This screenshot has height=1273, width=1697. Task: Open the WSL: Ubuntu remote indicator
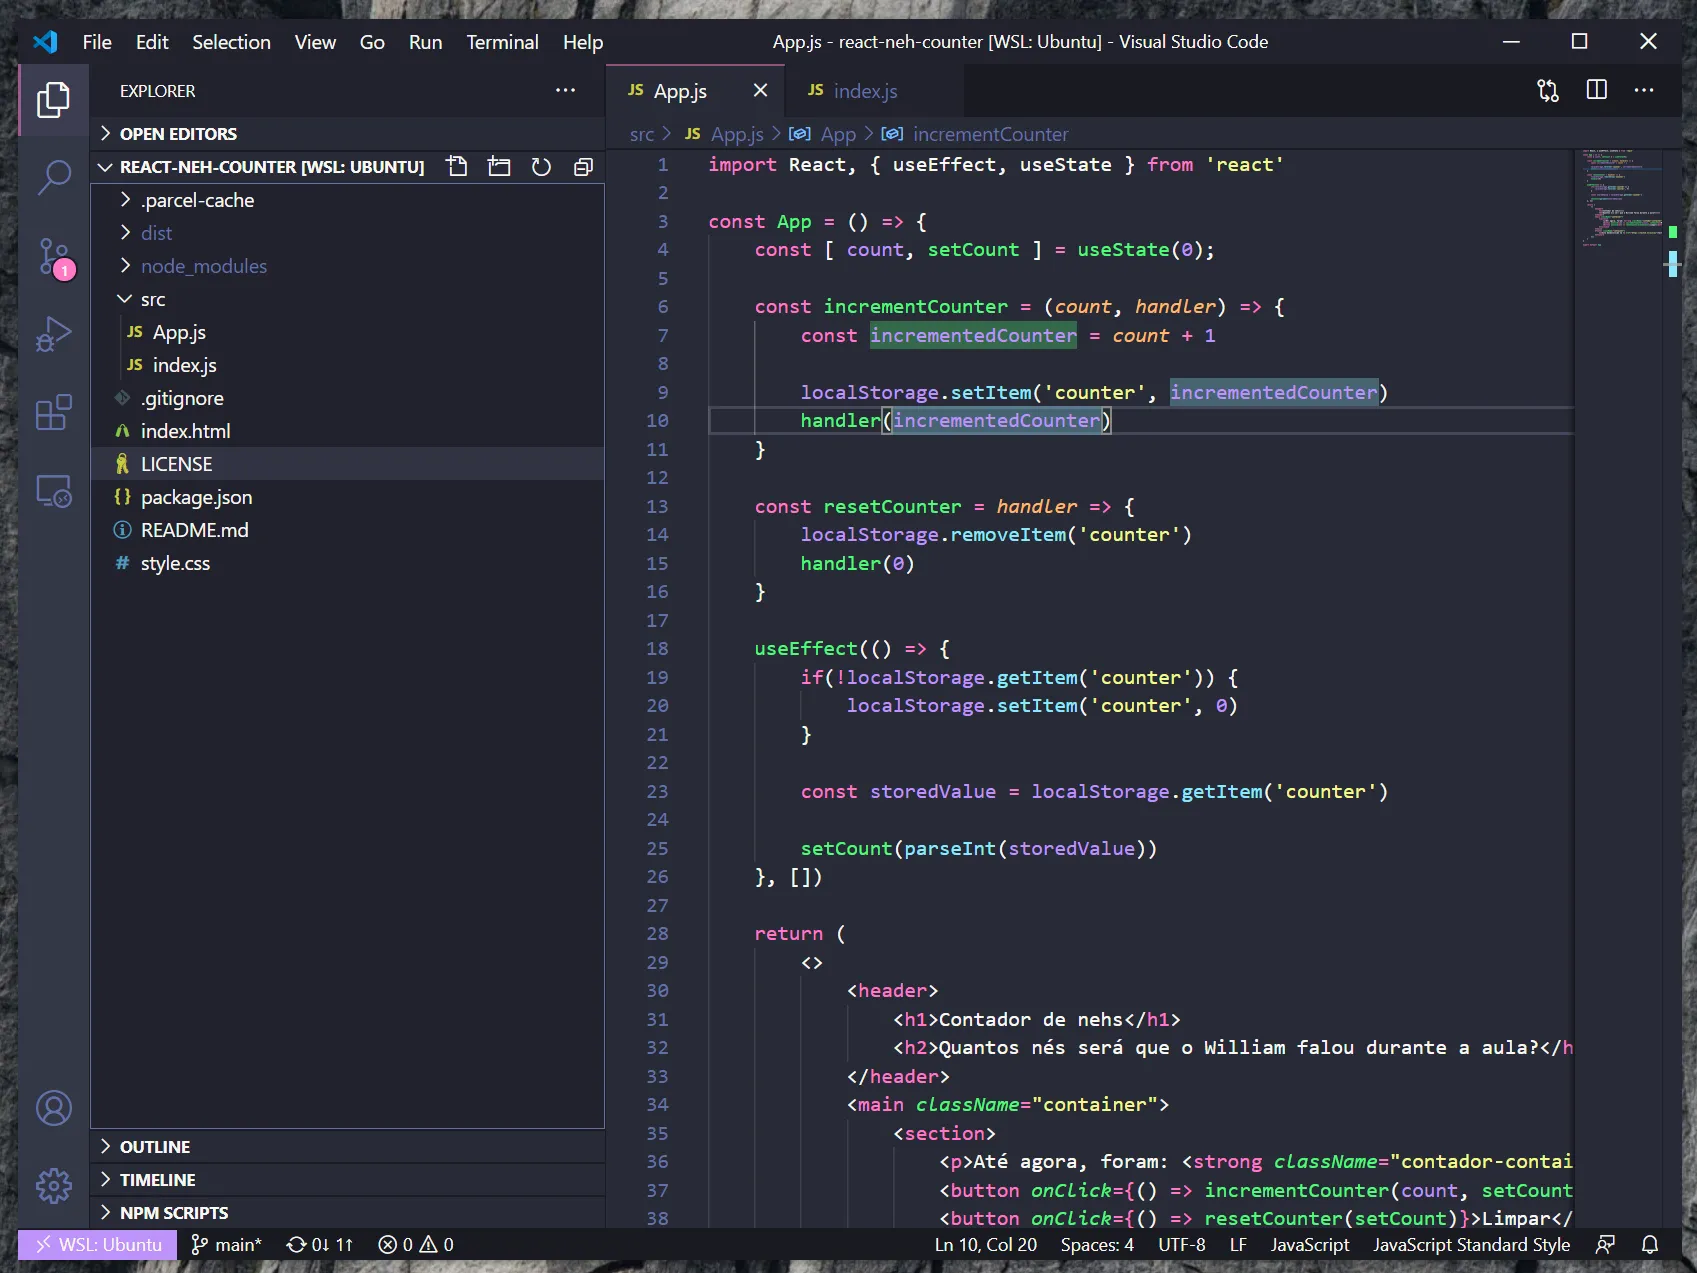pos(96,1244)
